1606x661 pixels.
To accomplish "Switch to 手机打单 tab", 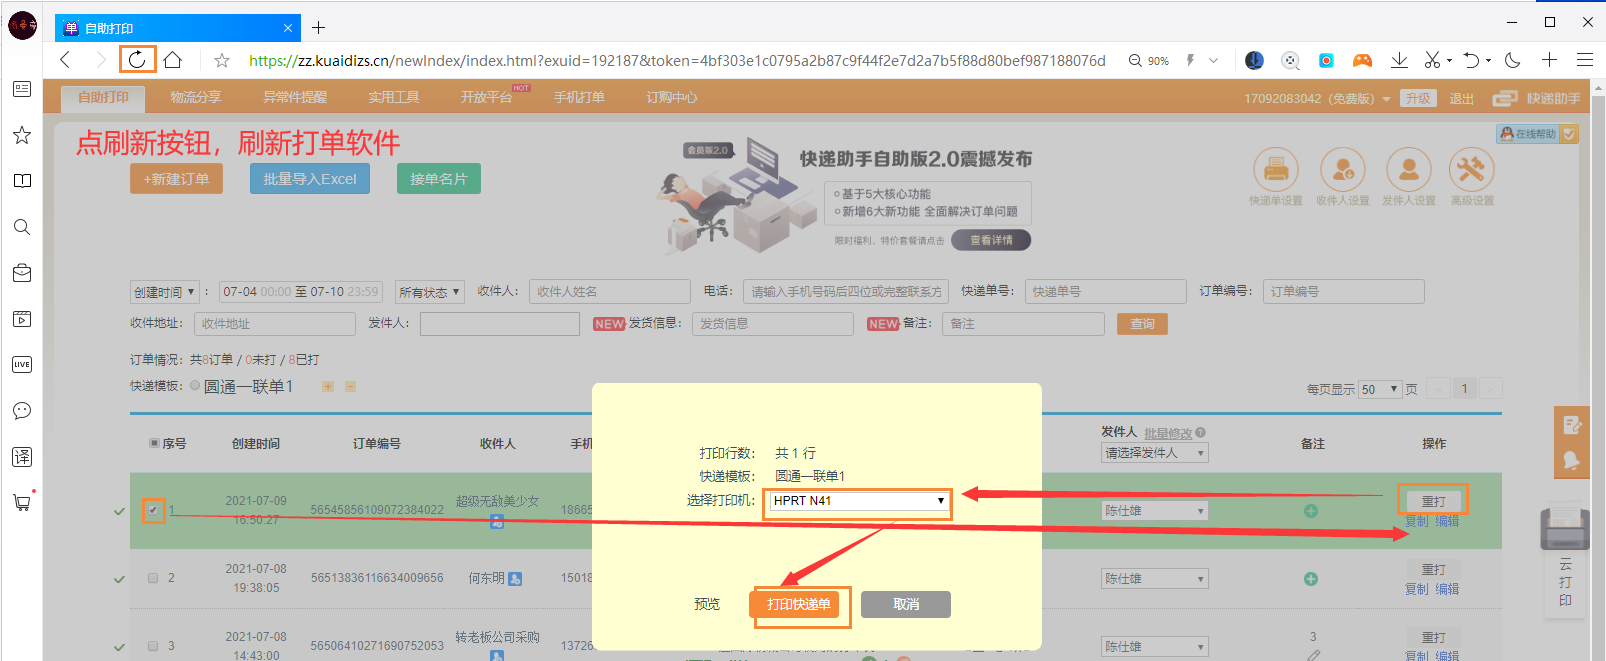I will click(580, 97).
